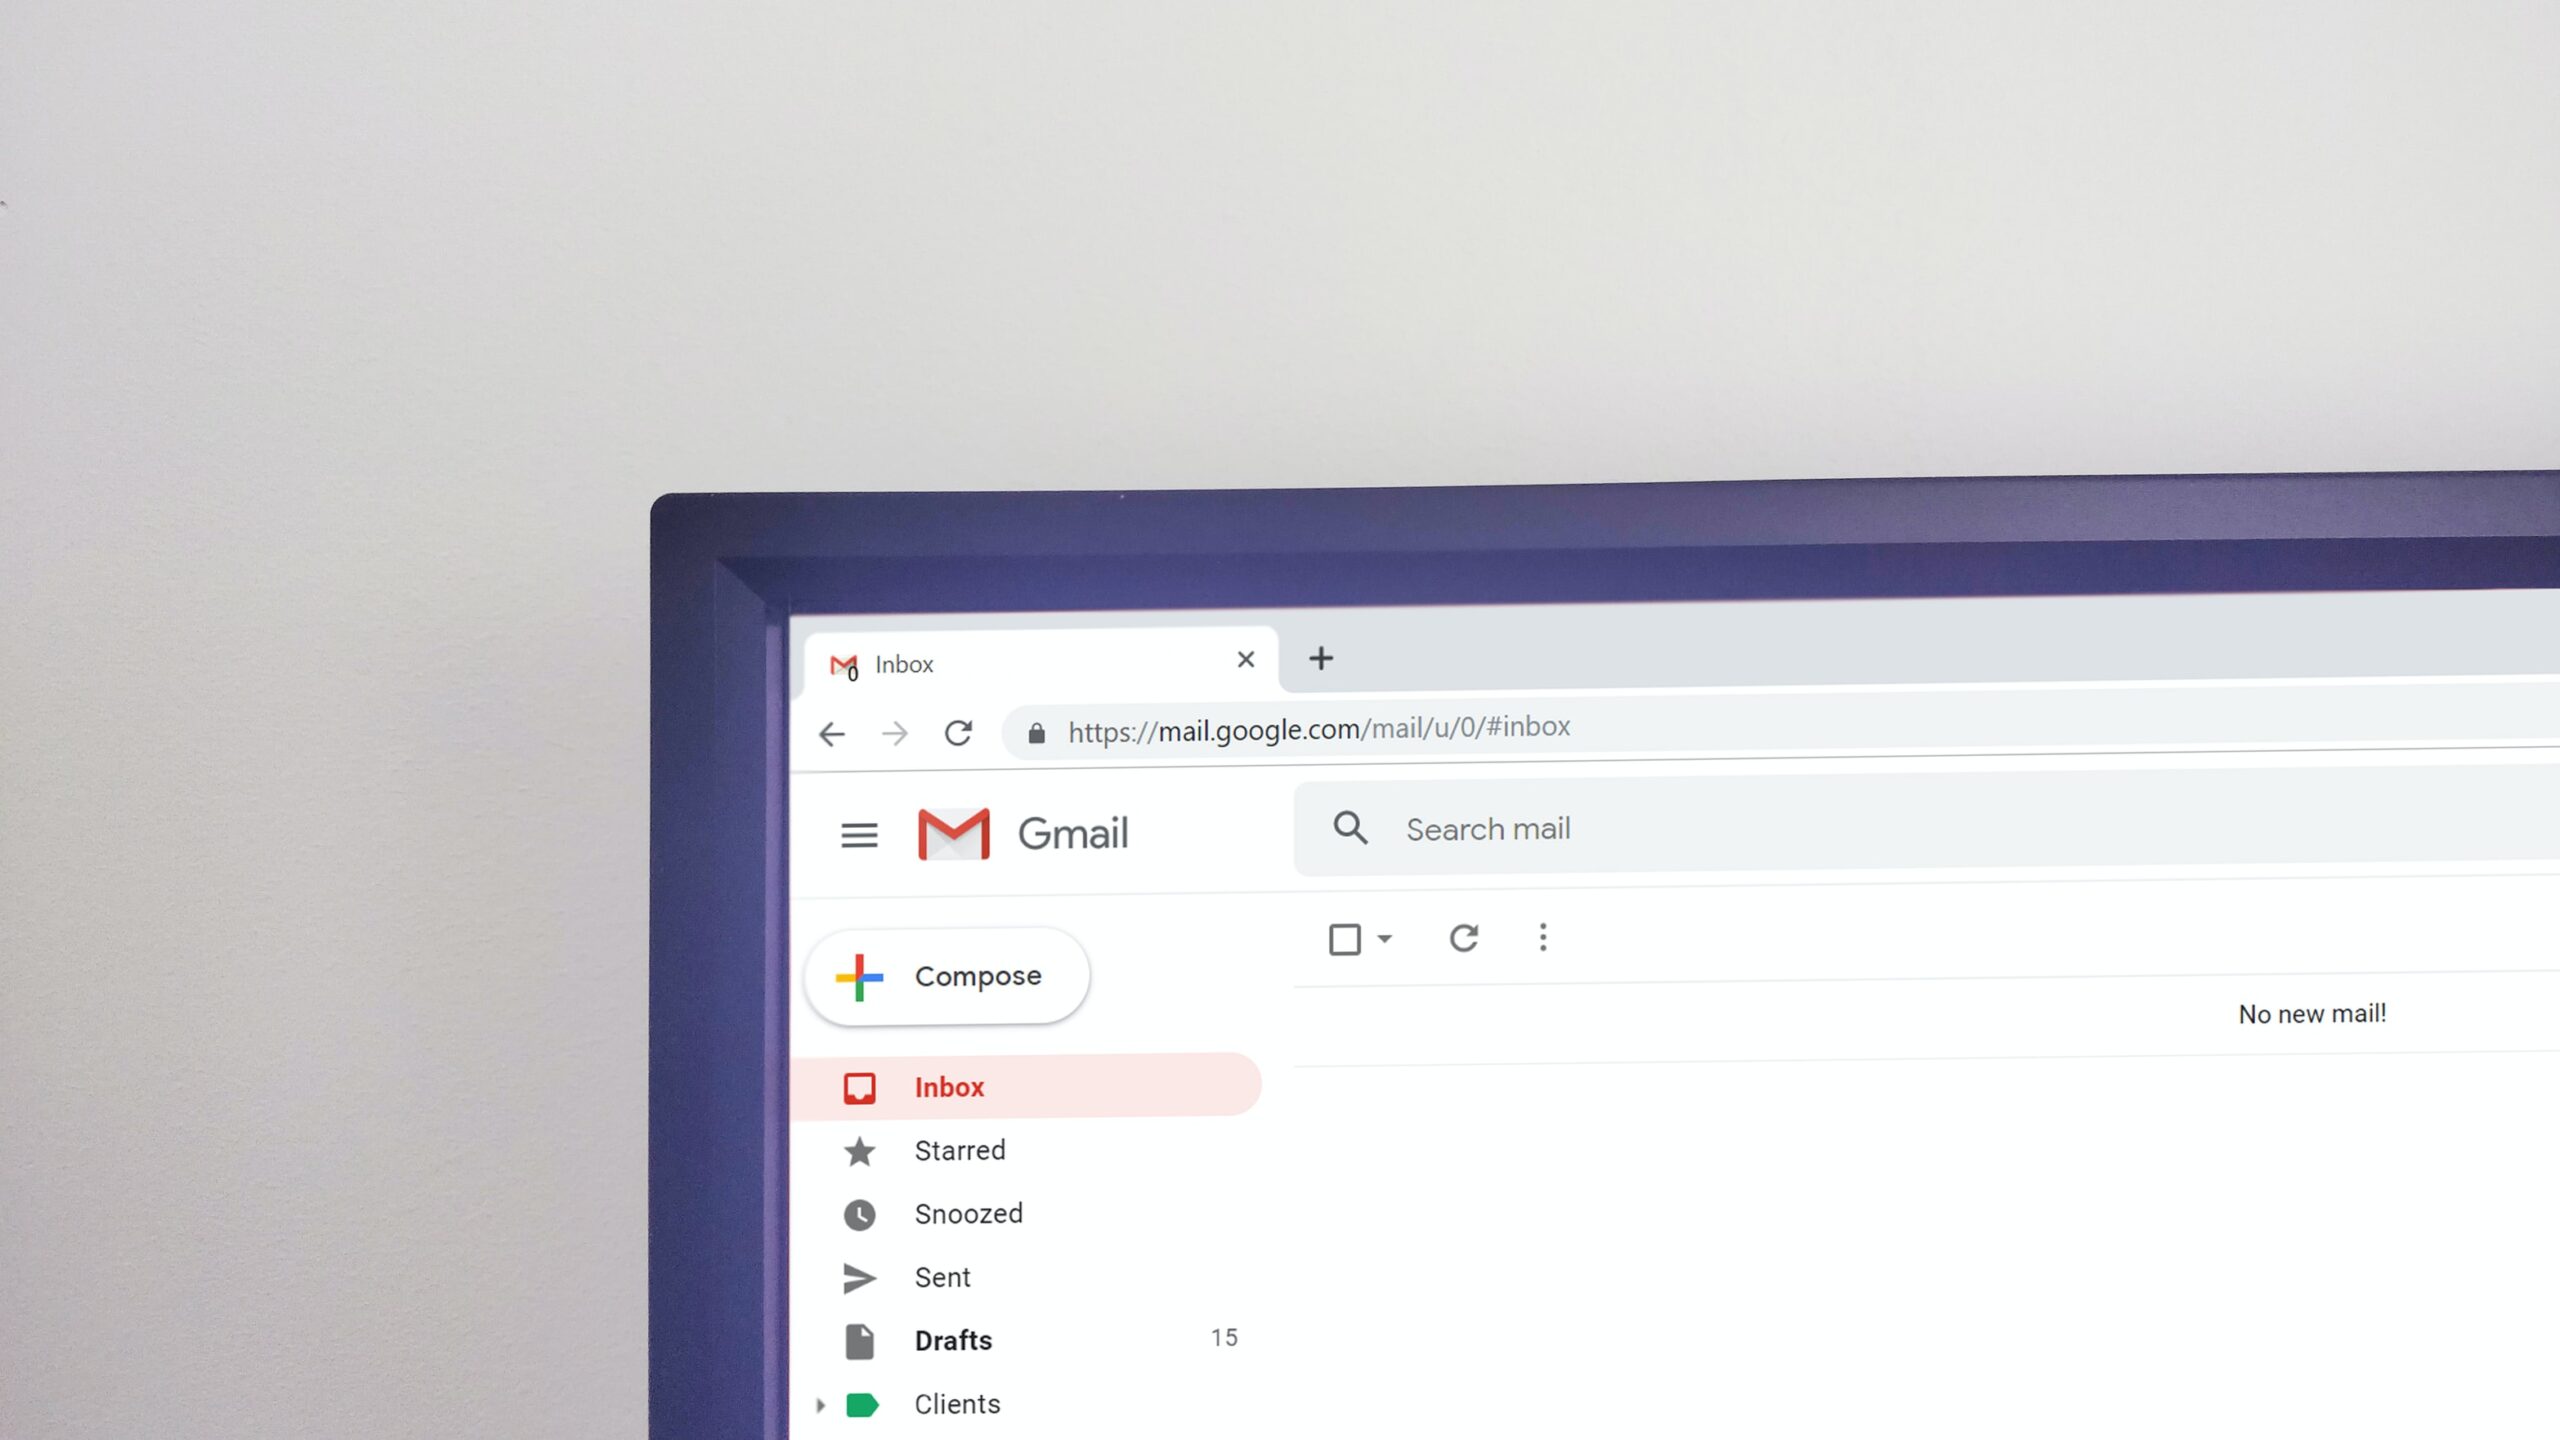Click the Search magnifier icon
Viewport: 2560px width, 1440px height.
coord(1349,828)
